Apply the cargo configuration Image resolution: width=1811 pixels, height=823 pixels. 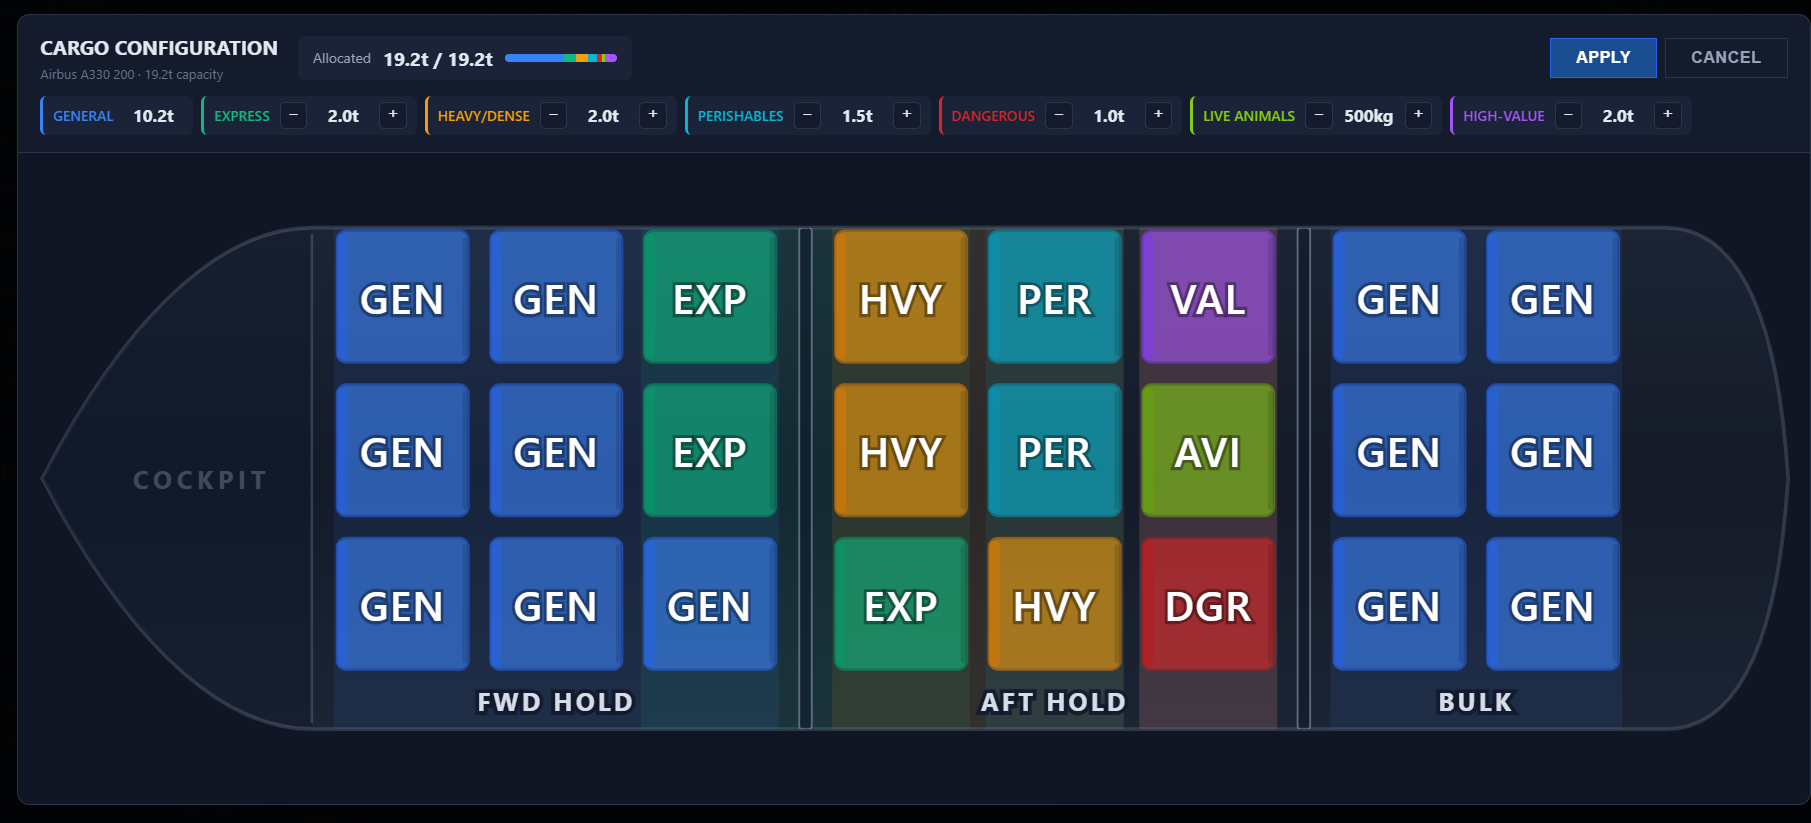pos(1603,58)
